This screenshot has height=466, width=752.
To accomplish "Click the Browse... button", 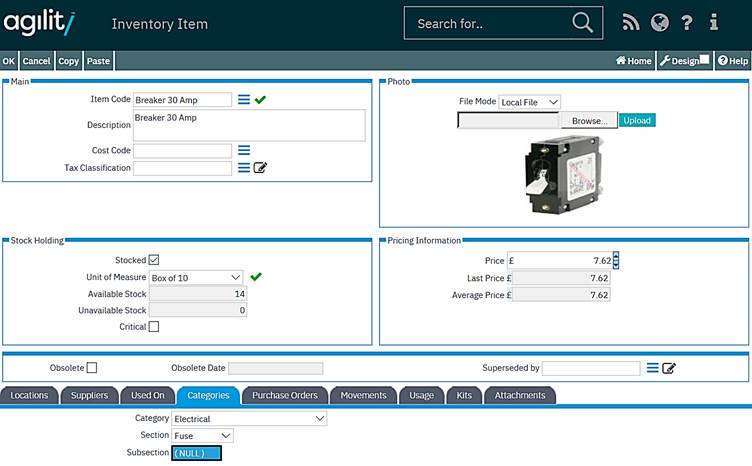I will pyautogui.click(x=589, y=121).
